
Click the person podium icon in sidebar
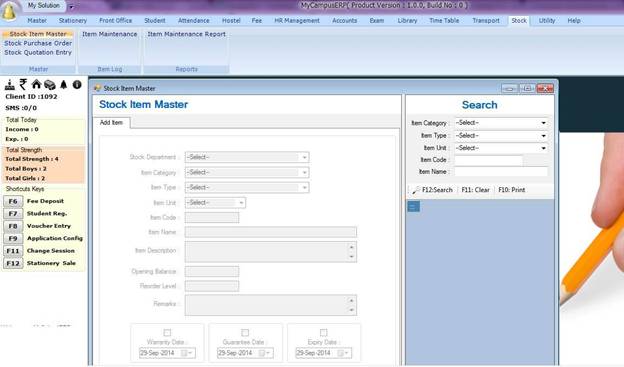(10, 84)
